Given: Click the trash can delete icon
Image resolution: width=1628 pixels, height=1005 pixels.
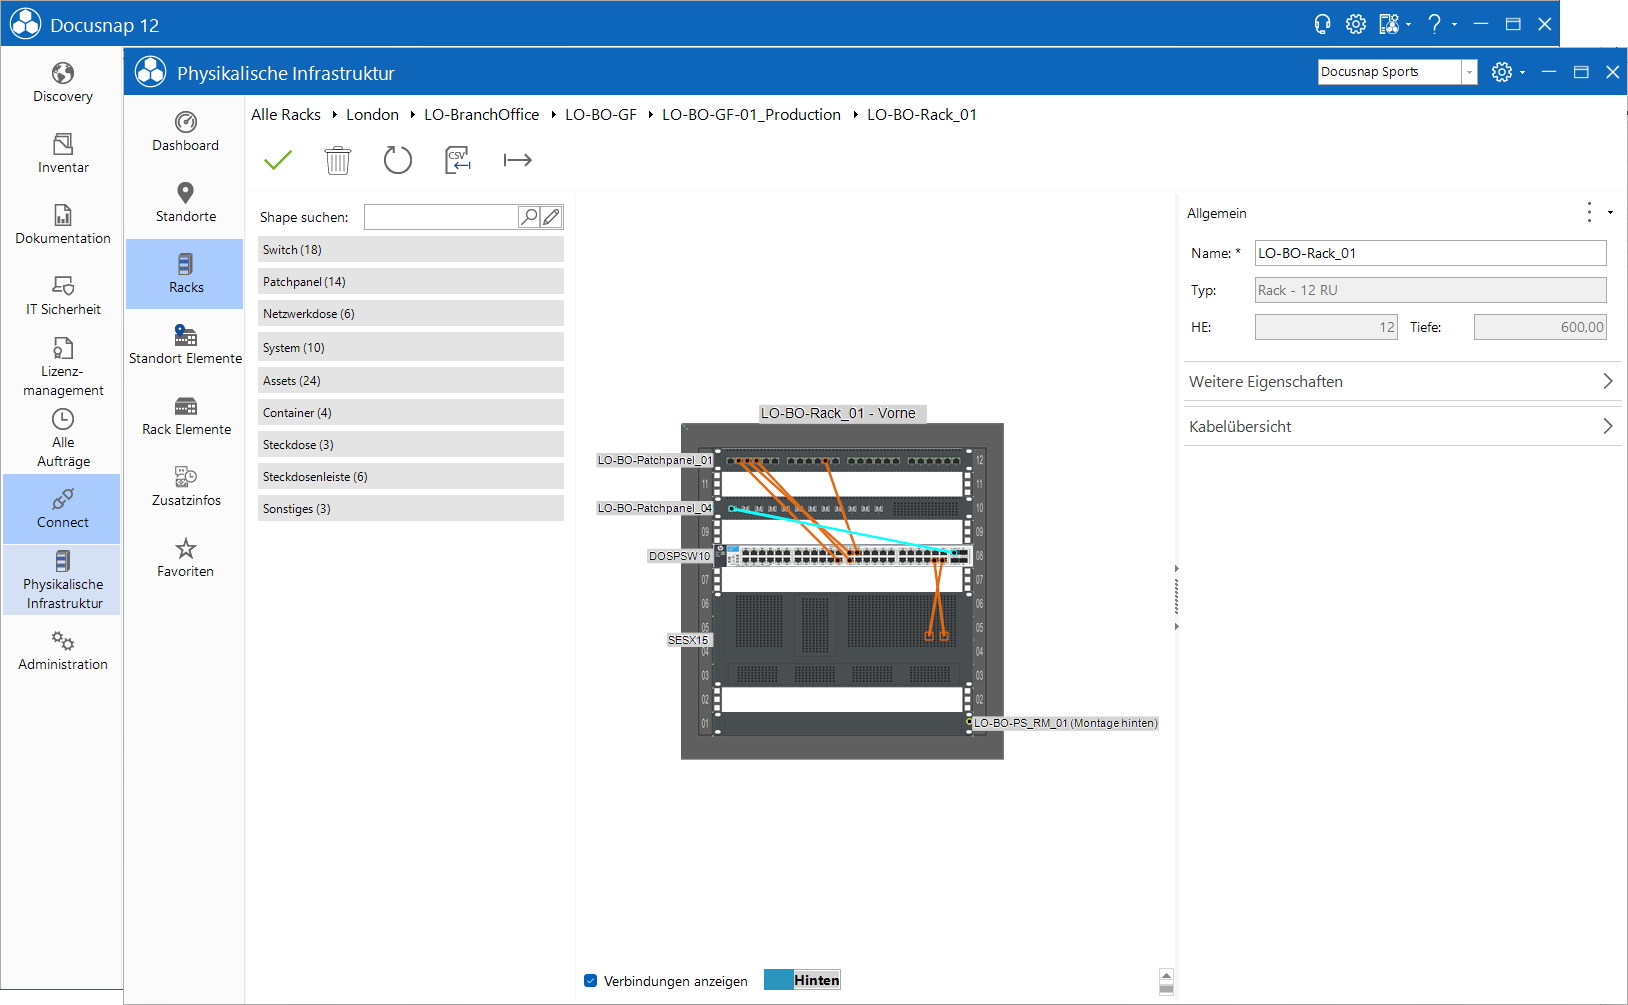Looking at the screenshot, I should coord(338,160).
